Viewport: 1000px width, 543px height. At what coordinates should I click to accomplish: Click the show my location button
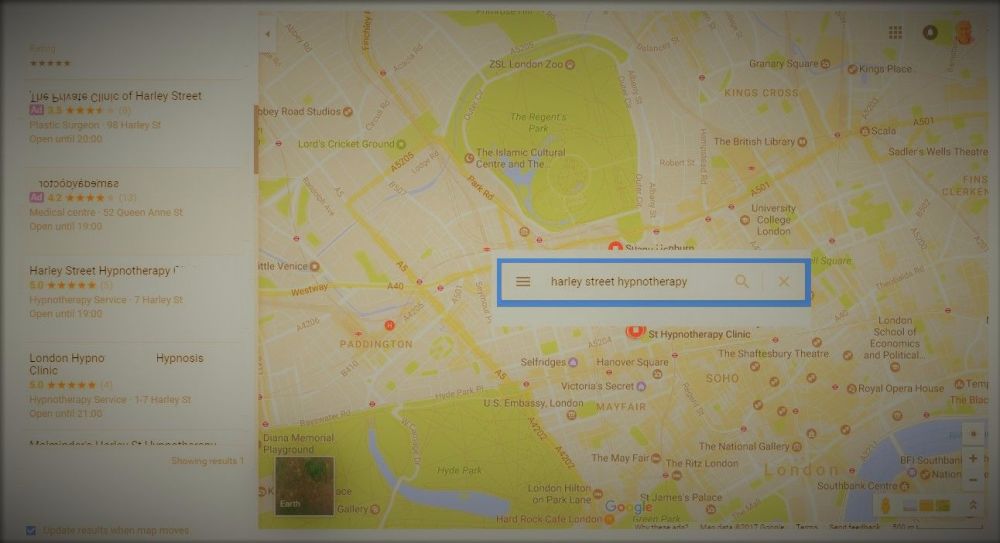click(x=973, y=434)
